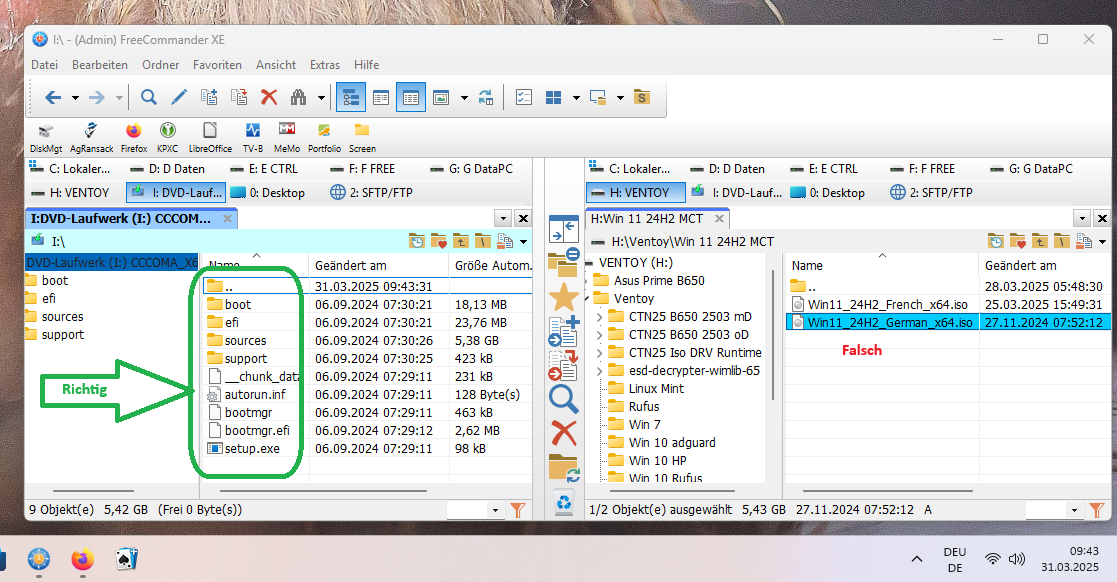Show hidden tray icons chevron
The width and height of the screenshot is (1117, 582).
pos(917,559)
